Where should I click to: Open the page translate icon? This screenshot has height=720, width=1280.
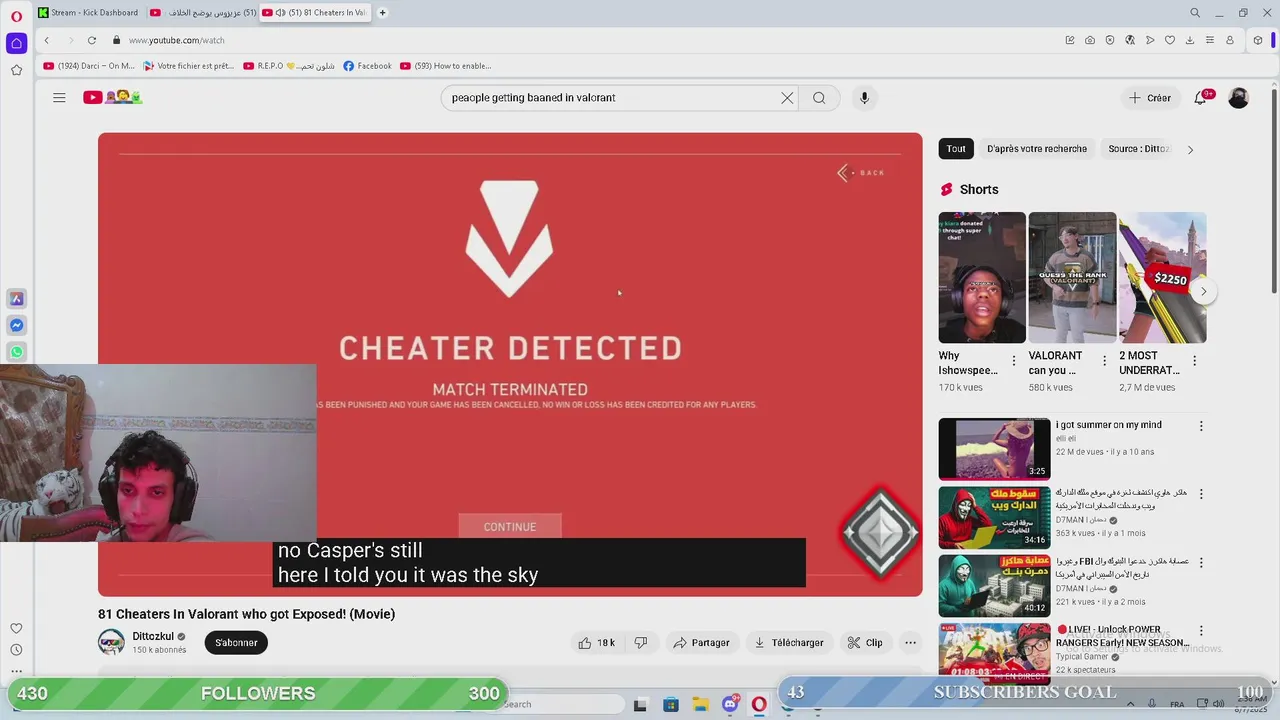tap(1130, 40)
